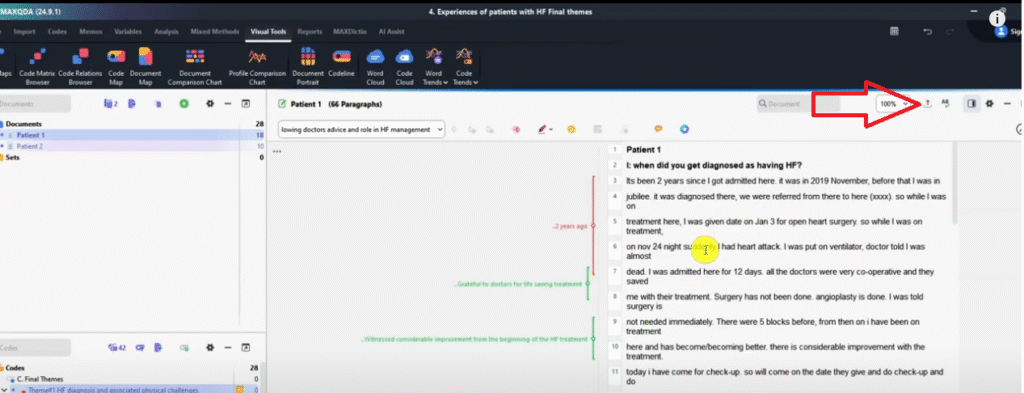Click the export document icon
This screenshot has width=1024, height=393.
pos(927,103)
